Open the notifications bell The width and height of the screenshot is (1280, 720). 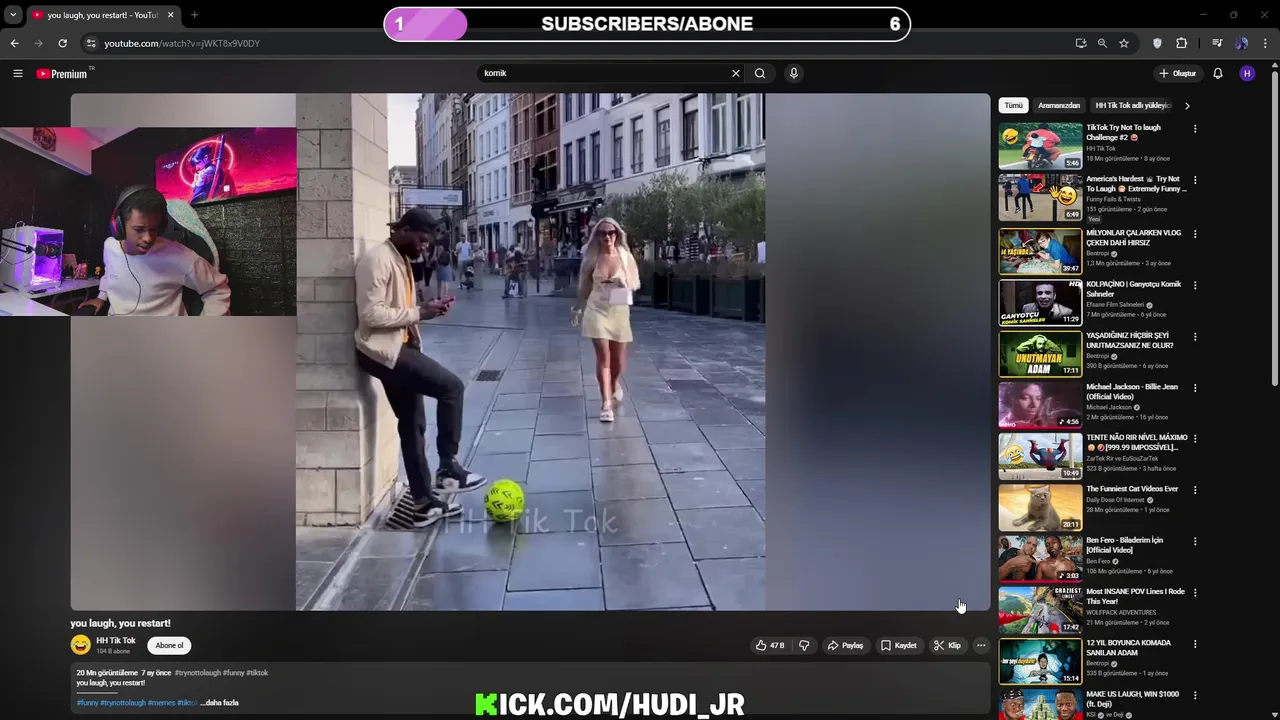(1218, 73)
